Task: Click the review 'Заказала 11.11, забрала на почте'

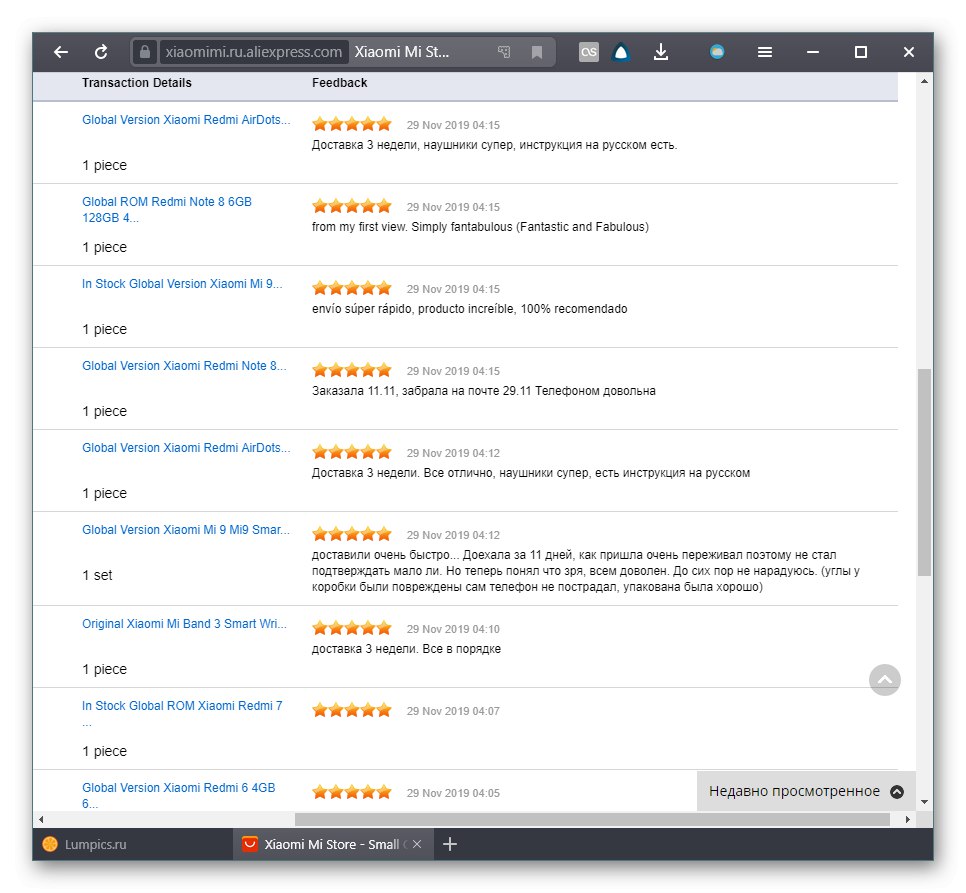Action: tap(484, 391)
